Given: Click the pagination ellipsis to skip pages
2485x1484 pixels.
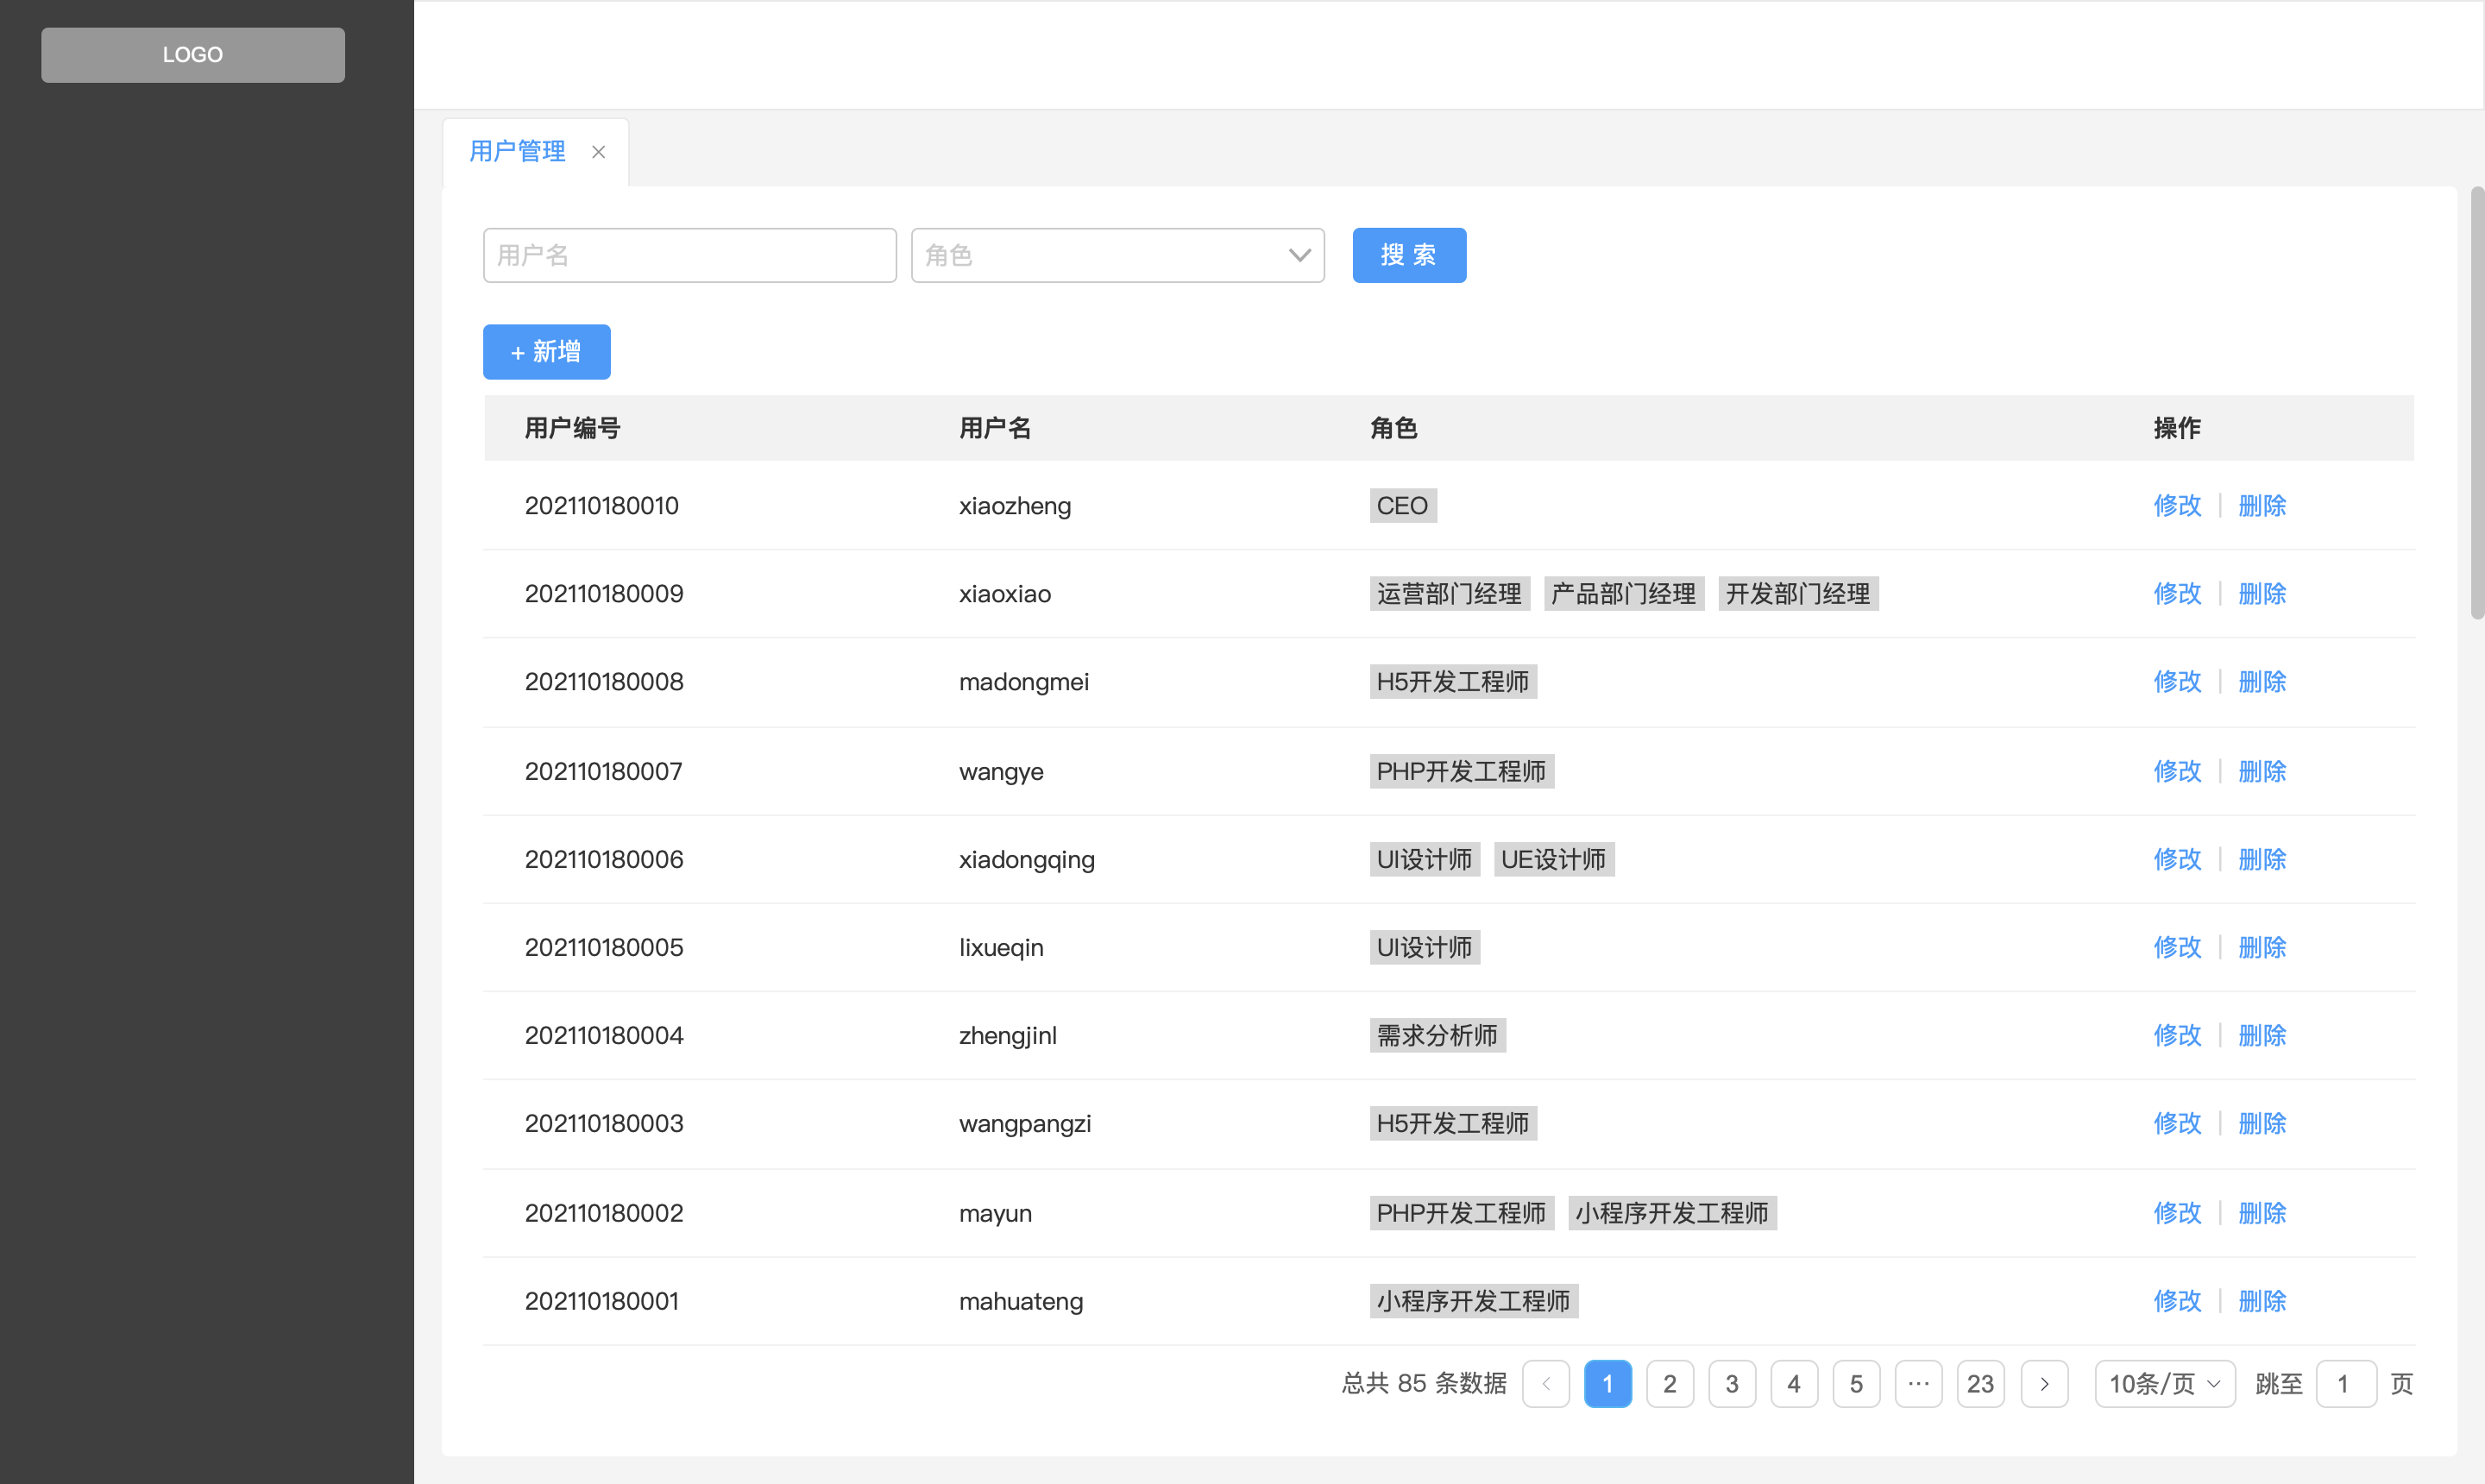Looking at the screenshot, I should tap(1918, 1384).
